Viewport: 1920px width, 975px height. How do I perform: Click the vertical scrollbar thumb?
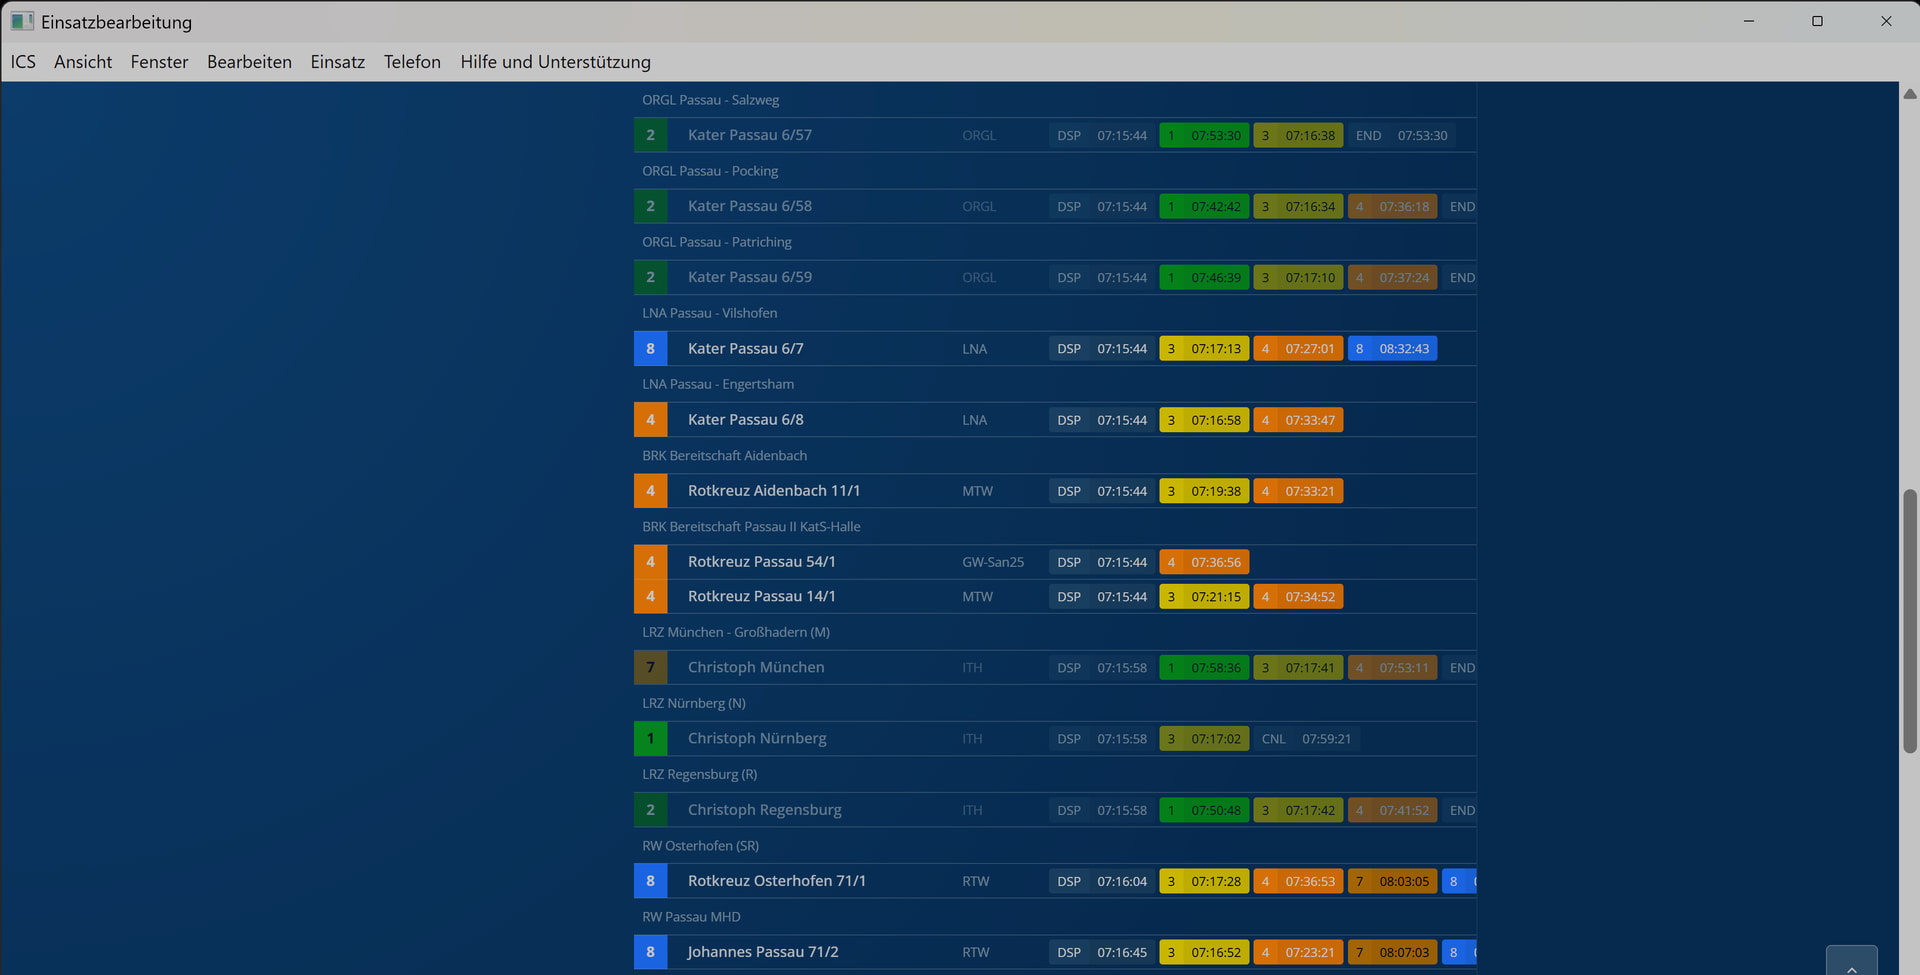click(x=1909, y=620)
